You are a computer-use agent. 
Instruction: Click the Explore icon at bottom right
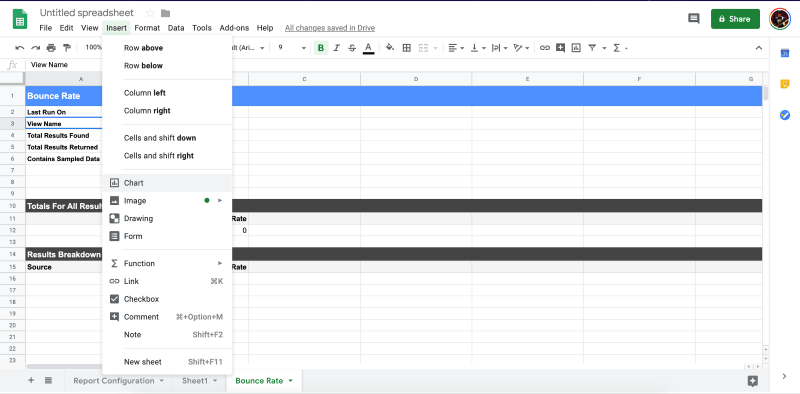[x=753, y=381]
